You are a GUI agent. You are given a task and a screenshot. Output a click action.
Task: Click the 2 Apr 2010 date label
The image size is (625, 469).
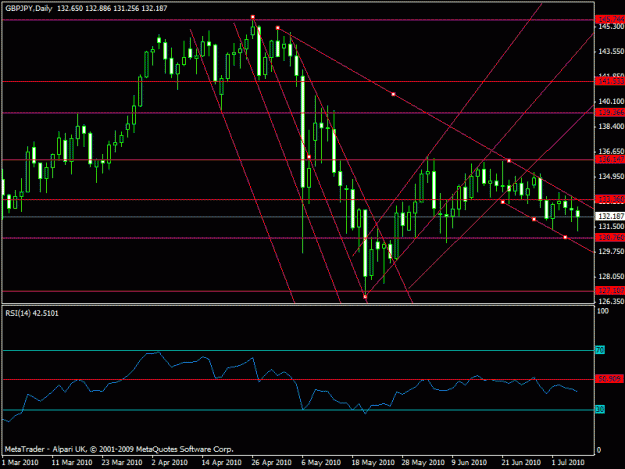click(169, 463)
